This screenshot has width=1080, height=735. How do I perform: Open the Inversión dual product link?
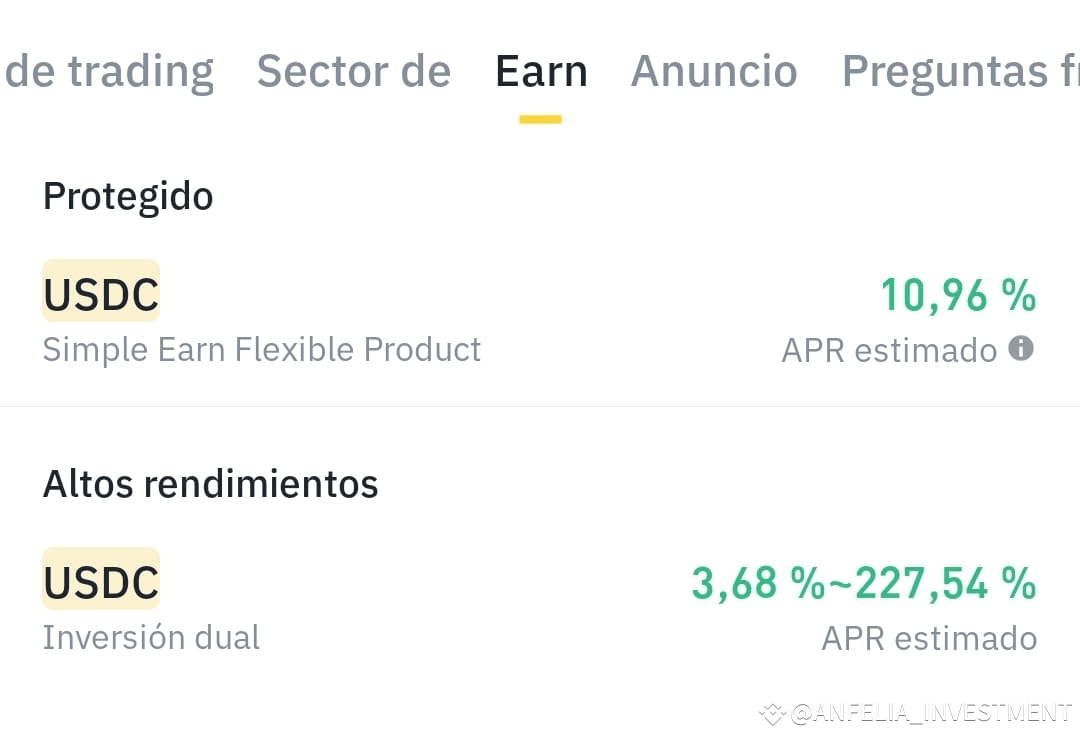pyautogui.click(x=151, y=636)
